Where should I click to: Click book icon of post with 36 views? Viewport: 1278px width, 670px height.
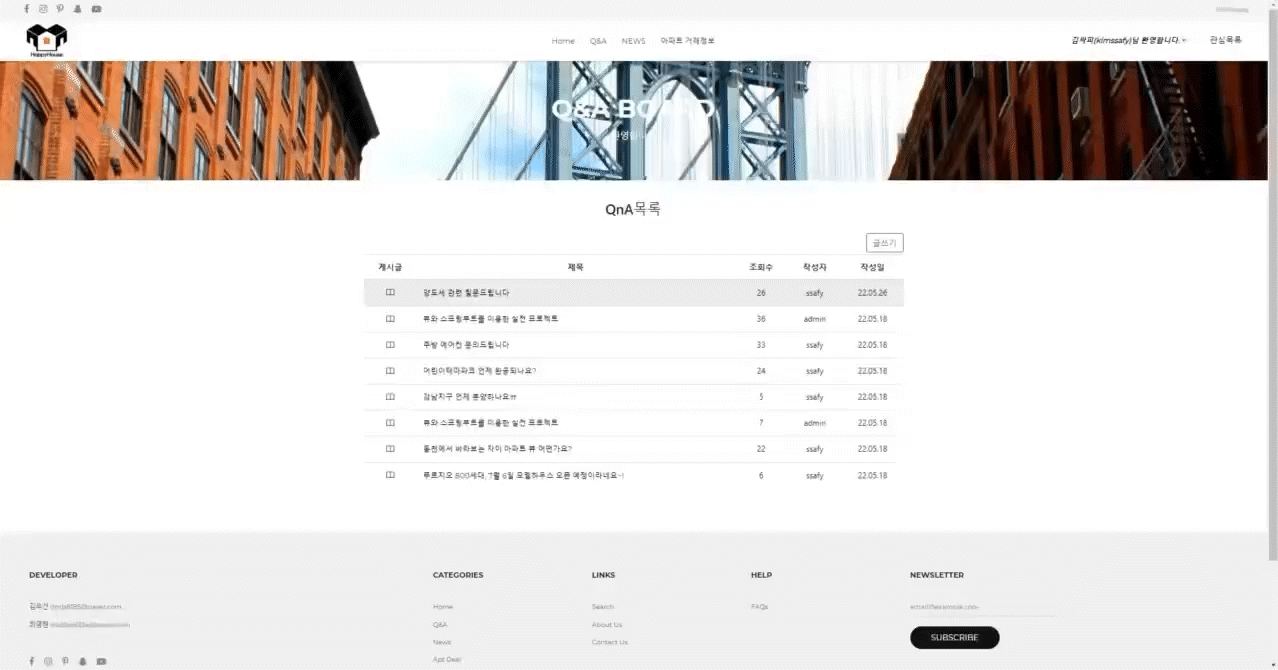(390, 319)
